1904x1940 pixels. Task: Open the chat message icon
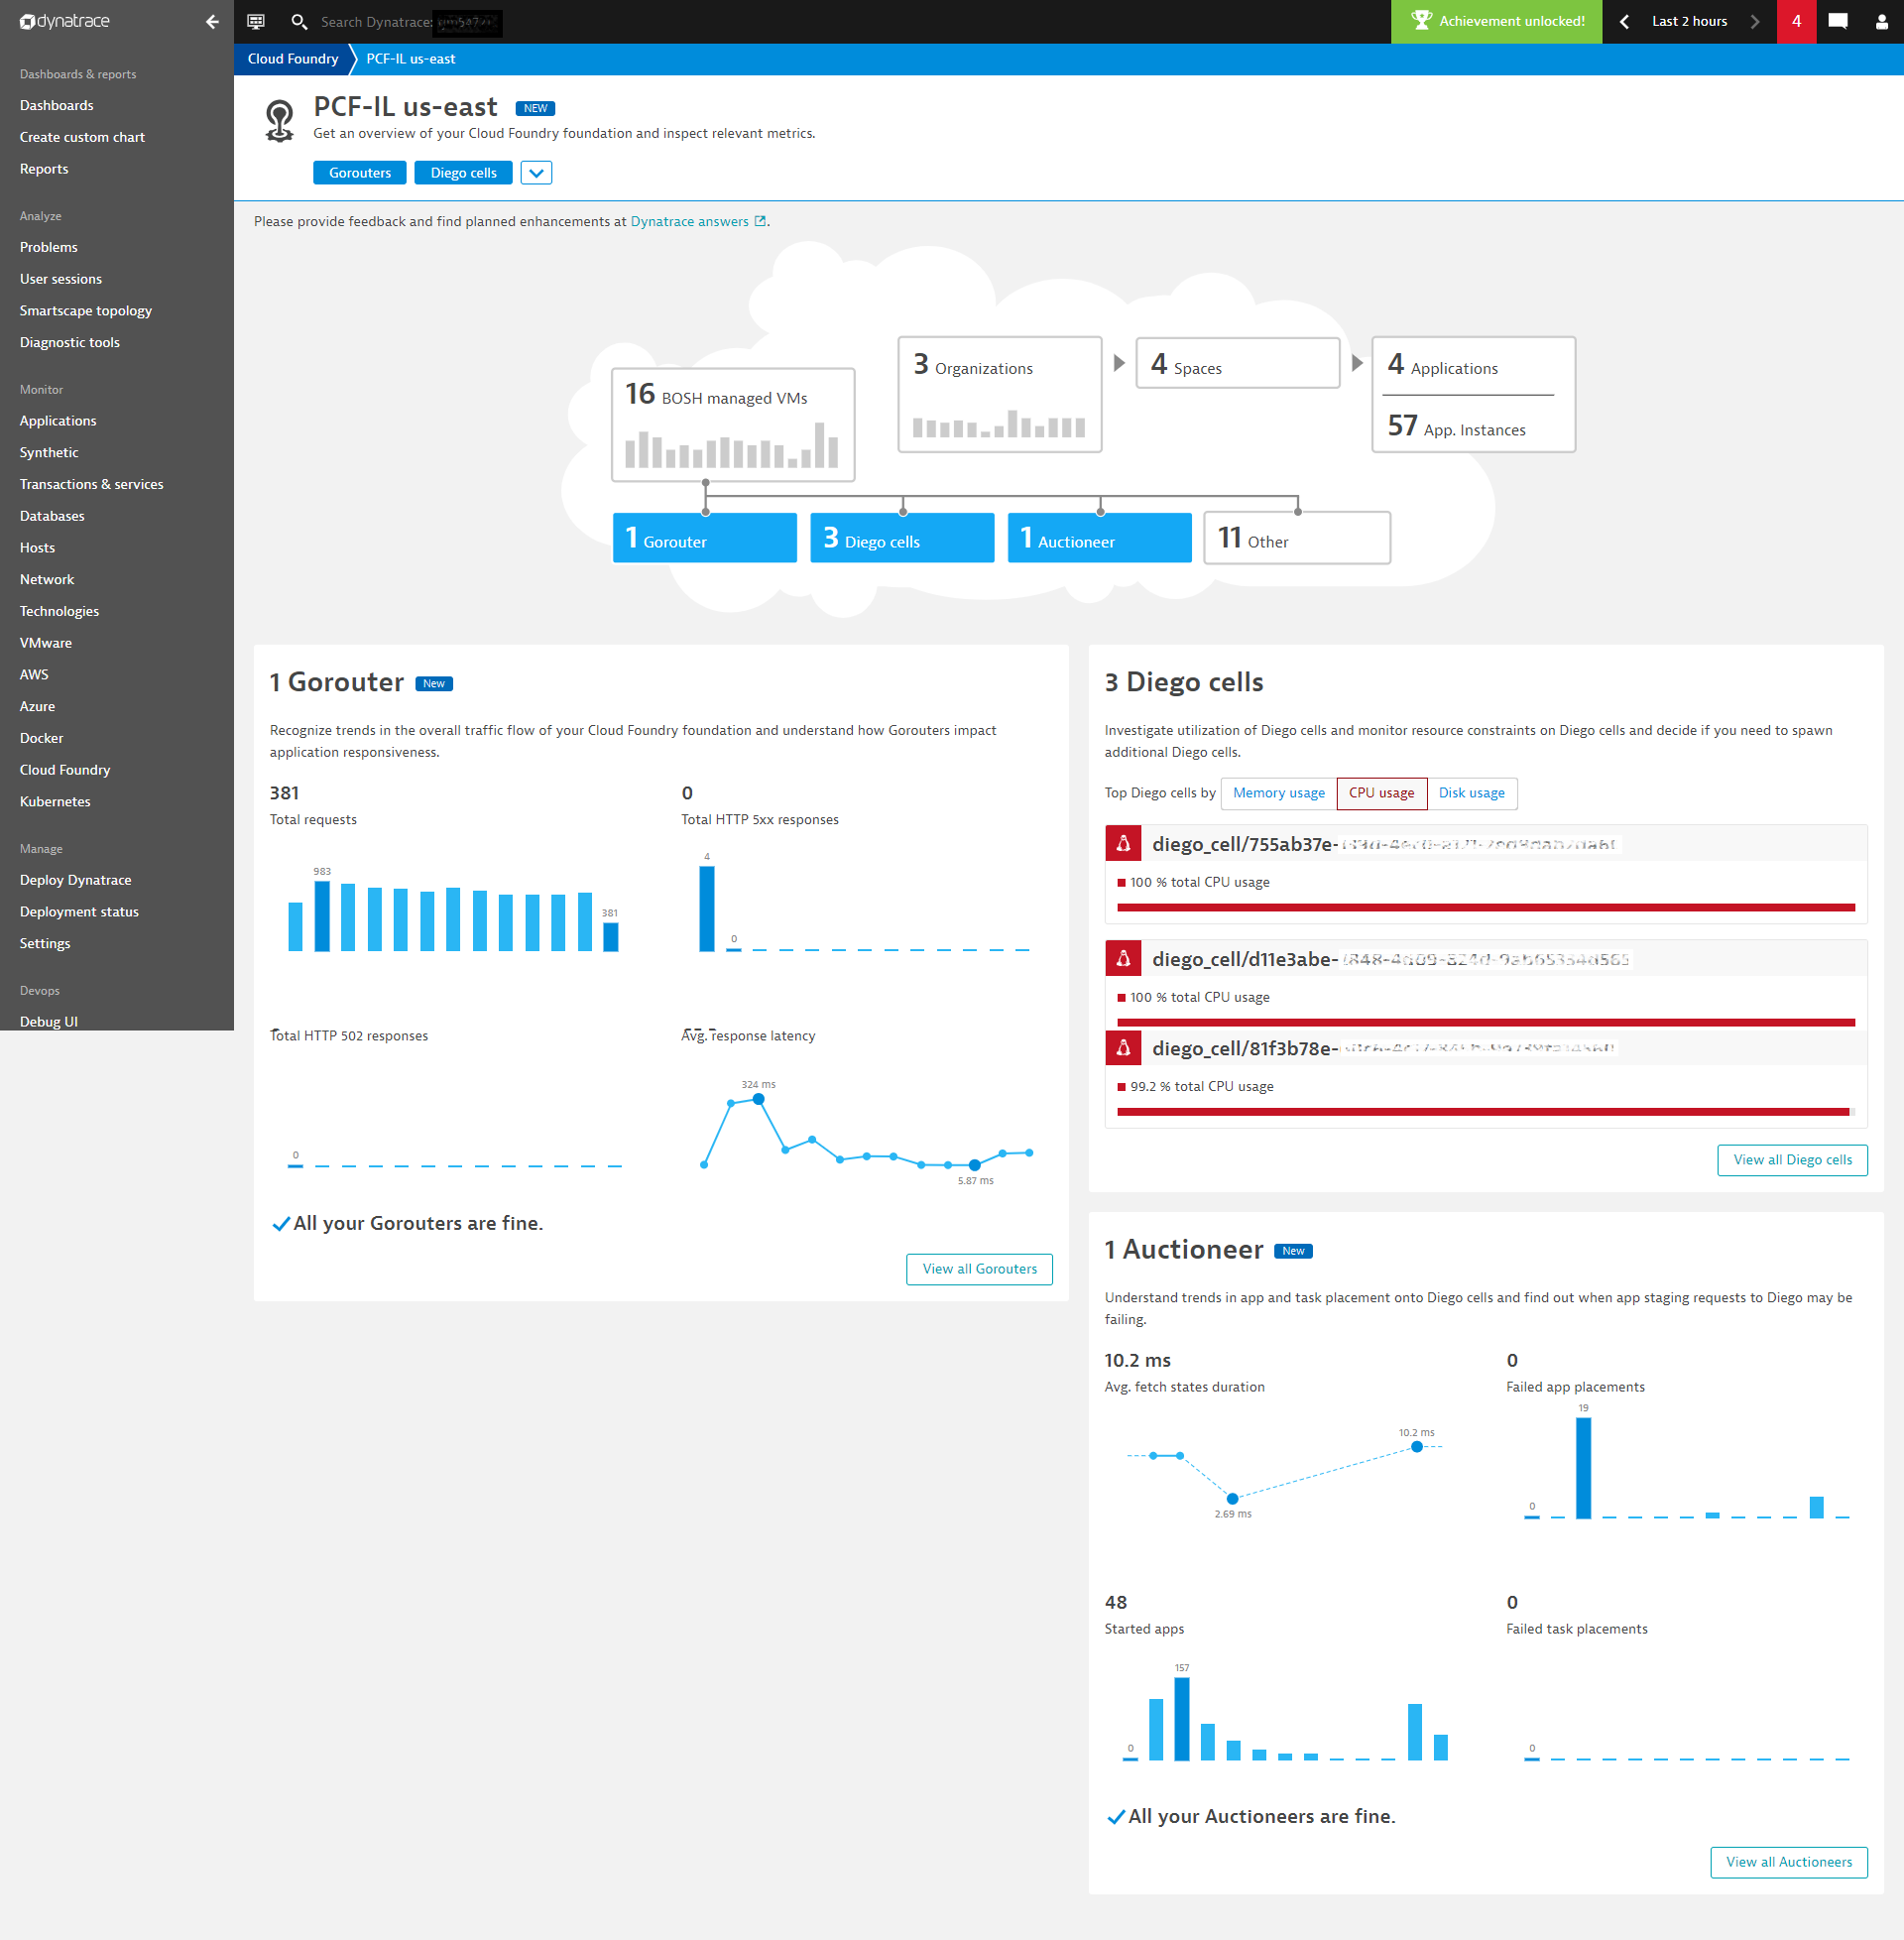[x=1837, y=21]
